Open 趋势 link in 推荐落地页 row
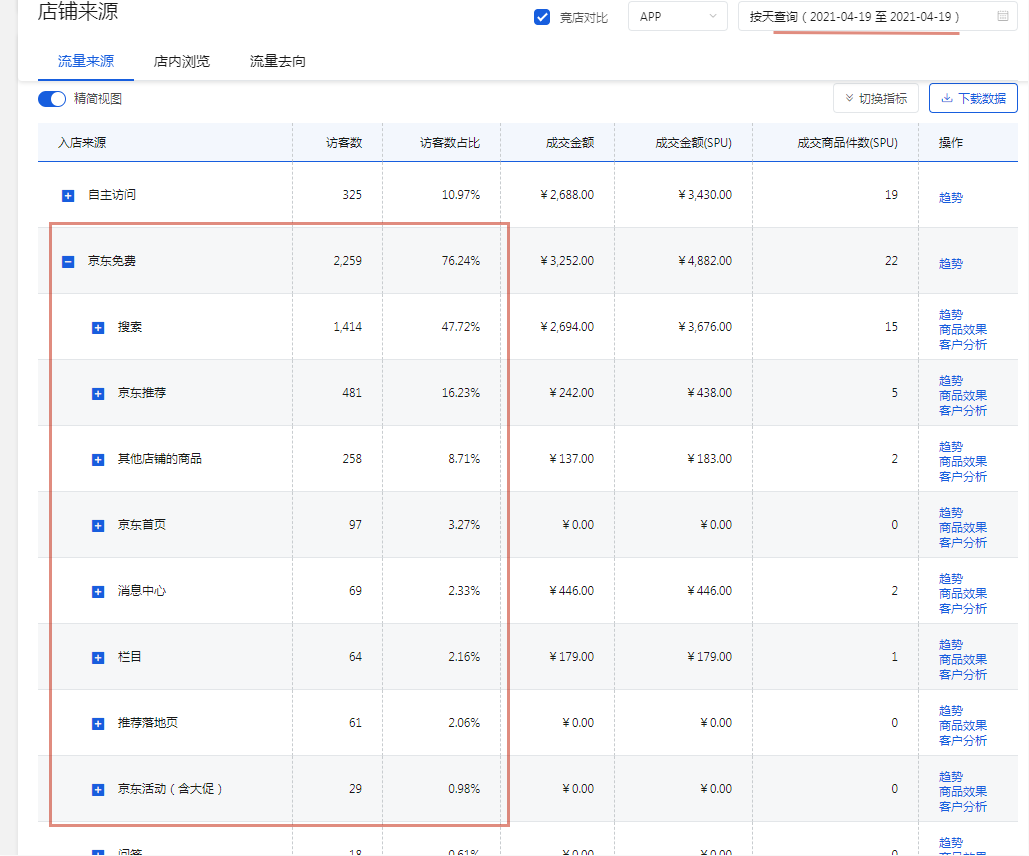This screenshot has height=856, width=1029. tap(951, 710)
